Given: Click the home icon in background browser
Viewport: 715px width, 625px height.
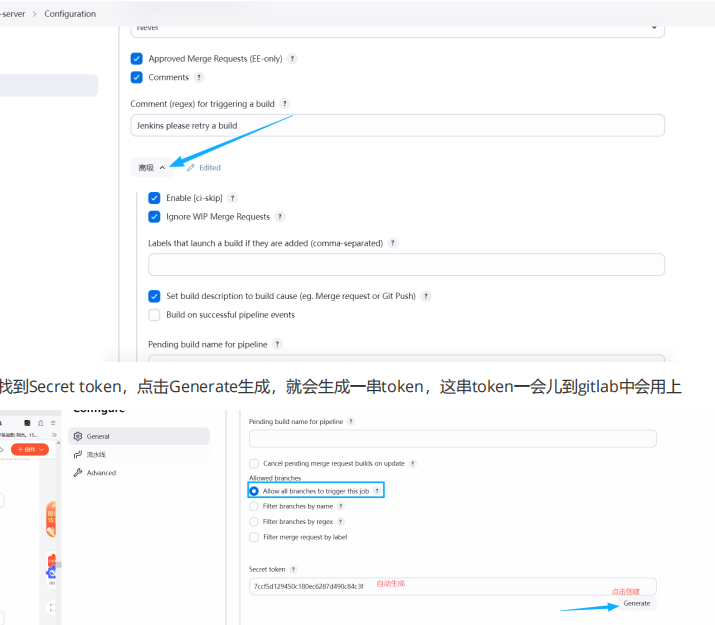Looking at the screenshot, I should pos(41,423).
